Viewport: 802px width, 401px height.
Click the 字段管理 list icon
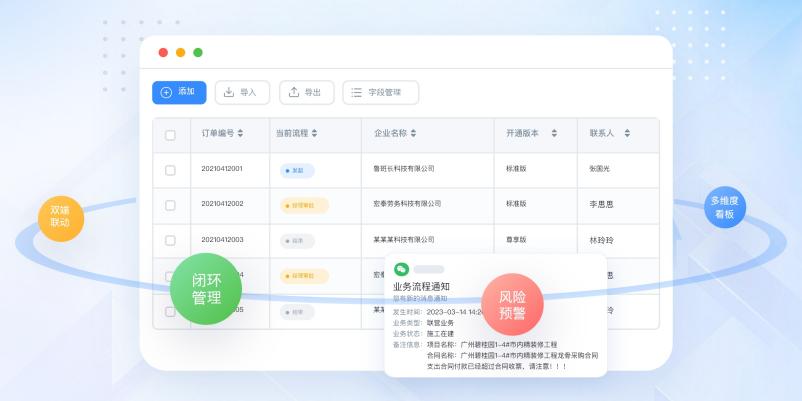click(x=356, y=92)
